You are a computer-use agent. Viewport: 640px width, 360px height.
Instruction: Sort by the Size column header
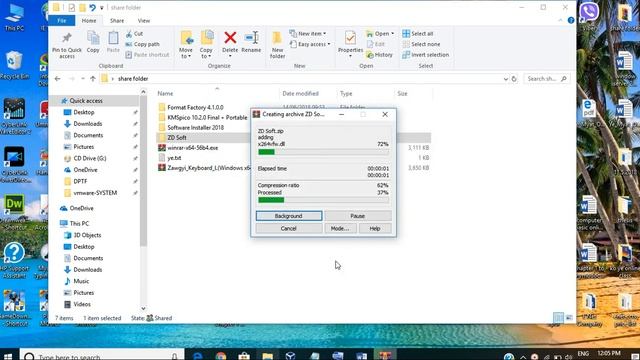pyautogui.click(x=402, y=93)
